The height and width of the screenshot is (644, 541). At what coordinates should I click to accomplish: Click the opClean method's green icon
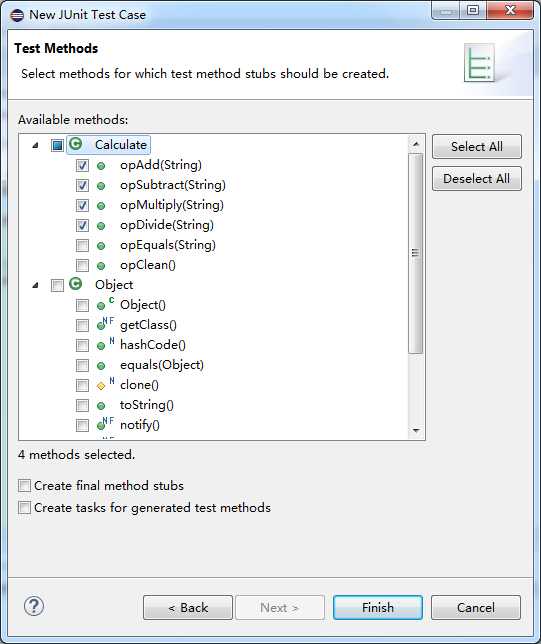click(x=101, y=266)
